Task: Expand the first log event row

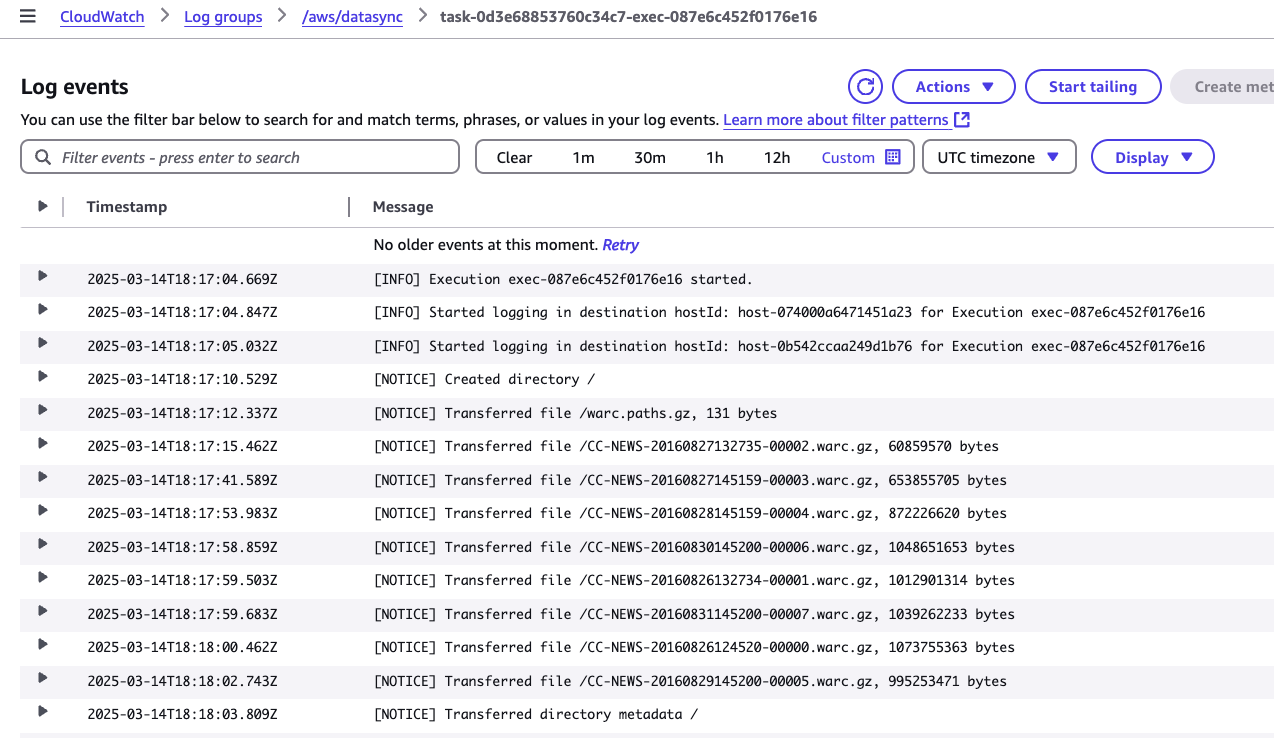Action: [x=42, y=278]
